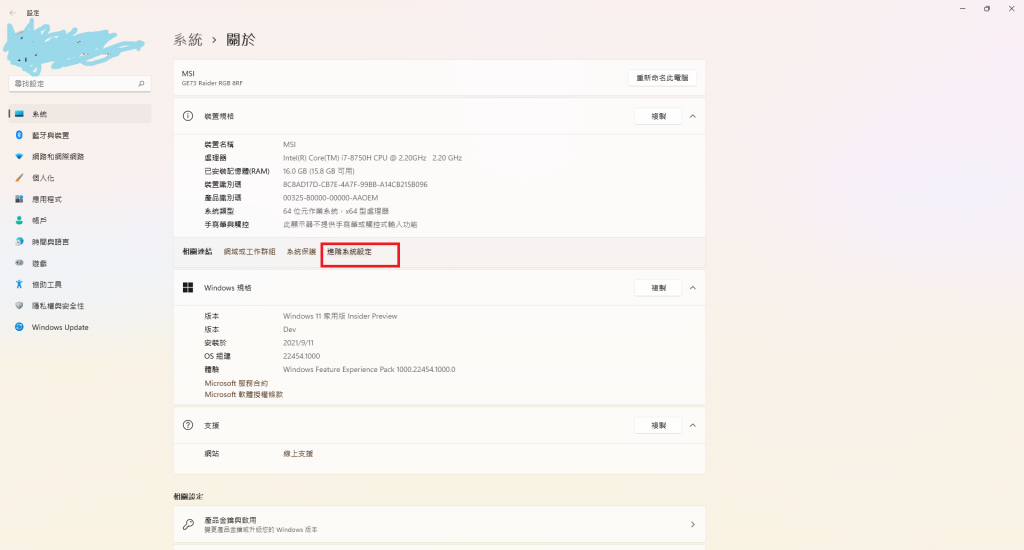Click GE73 Raider RGB 8RF model name
1024x550 pixels.
click(x=212, y=84)
